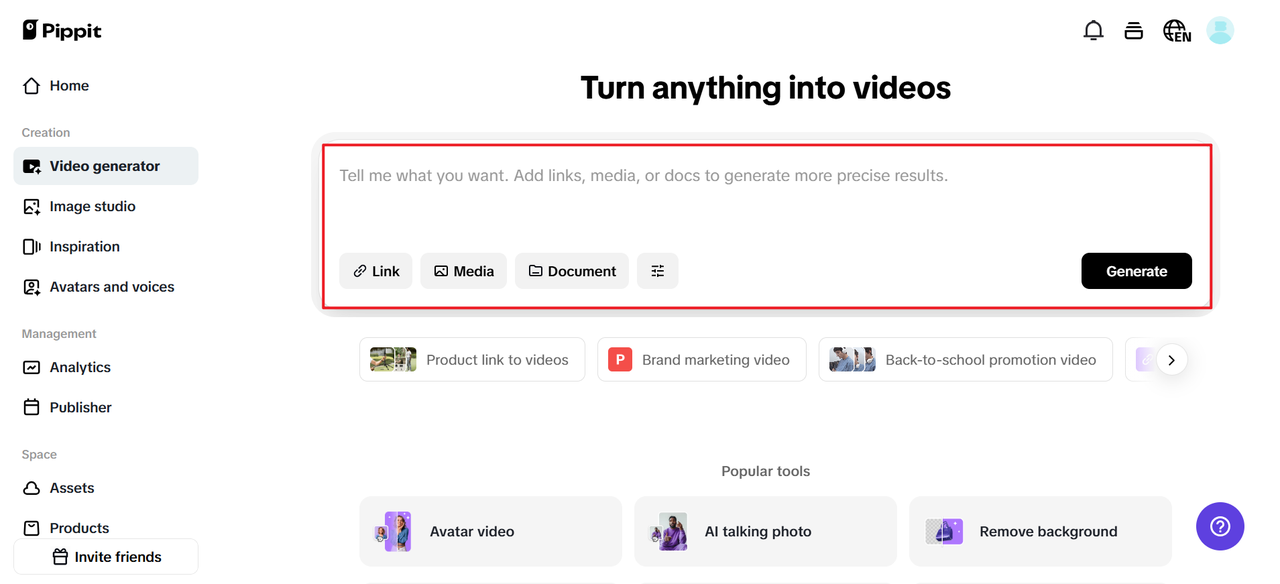Choose Back-to-school promotion video suggestion
The height and width of the screenshot is (584, 1280).
965,360
